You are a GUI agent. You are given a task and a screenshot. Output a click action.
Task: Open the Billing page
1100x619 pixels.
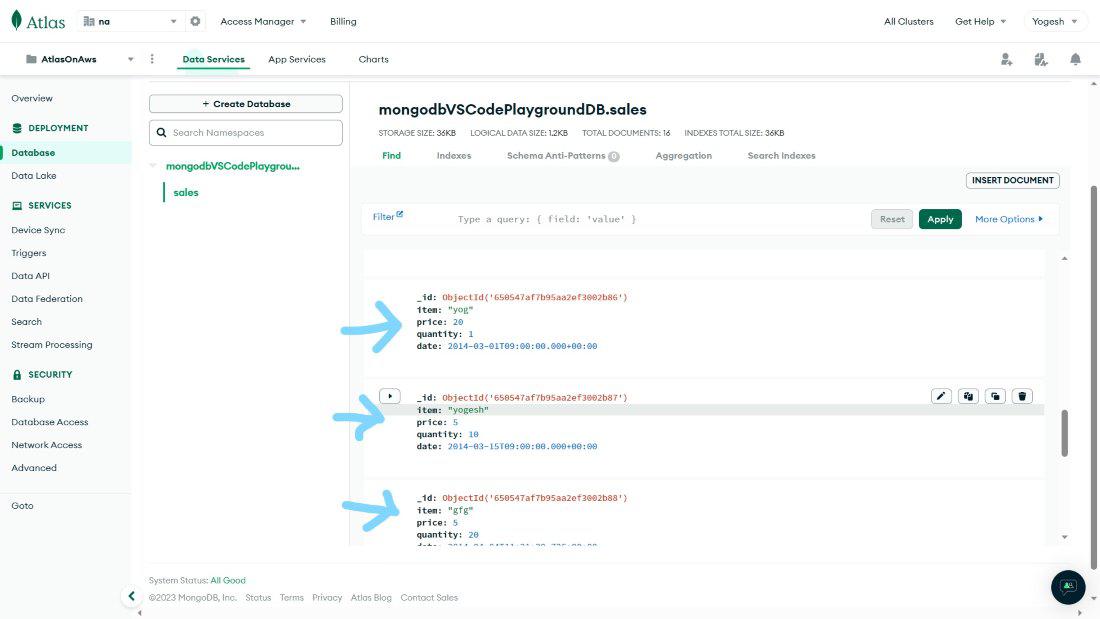343,22
